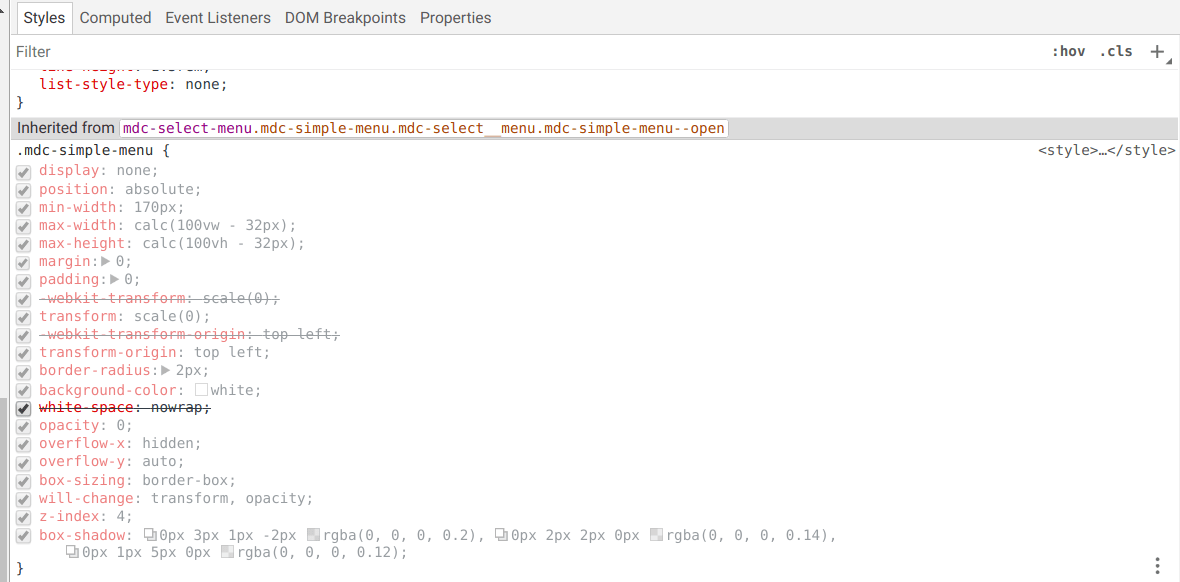Toggle the margin property checkbox
Screen dimensions: 1180x582
(23, 263)
